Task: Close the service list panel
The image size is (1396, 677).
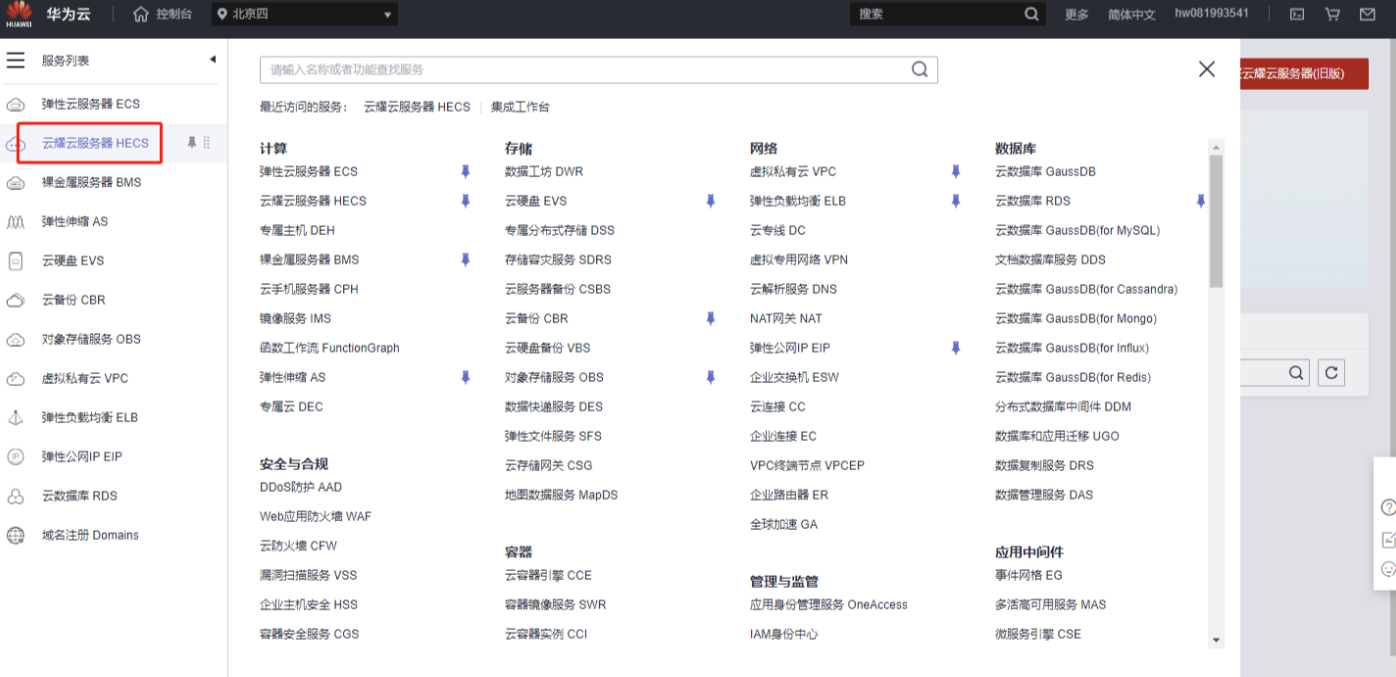Action: tap(1207, 69)
